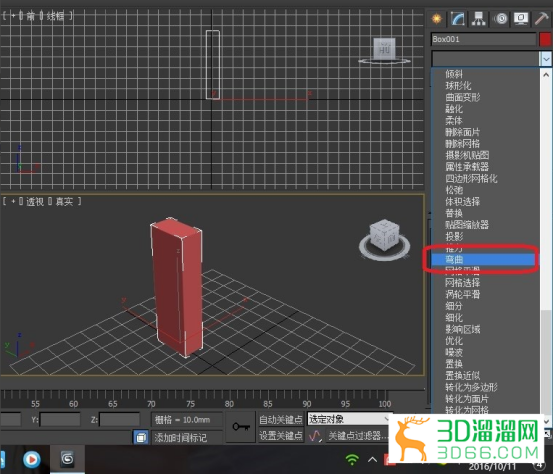Click the red object color swatch
The width and height of the screenshot is (554, 475).
545,39
